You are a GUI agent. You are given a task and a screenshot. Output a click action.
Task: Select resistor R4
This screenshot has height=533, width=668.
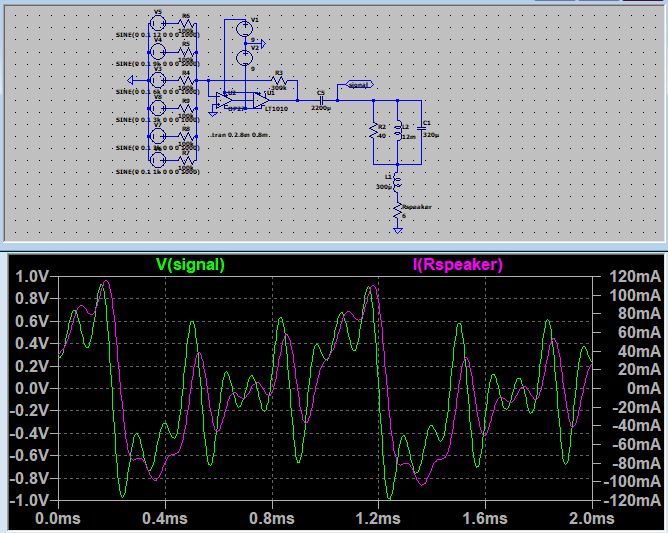pos(186,80)
